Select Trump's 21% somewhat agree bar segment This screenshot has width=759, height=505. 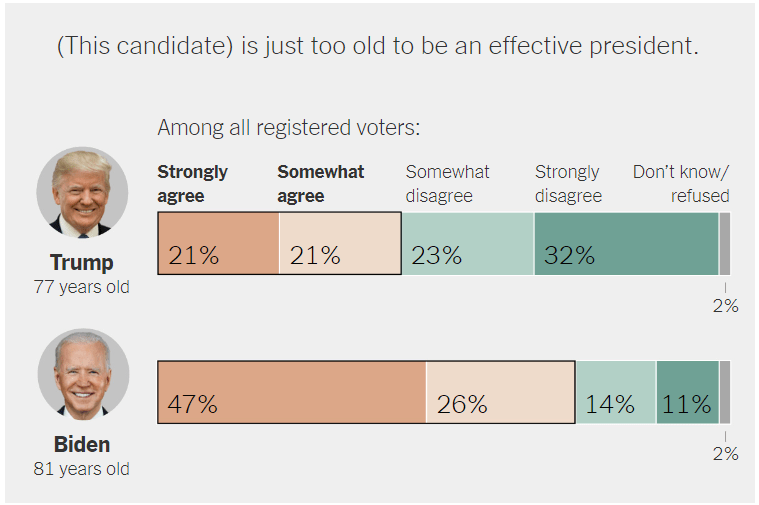coord(340,243)
